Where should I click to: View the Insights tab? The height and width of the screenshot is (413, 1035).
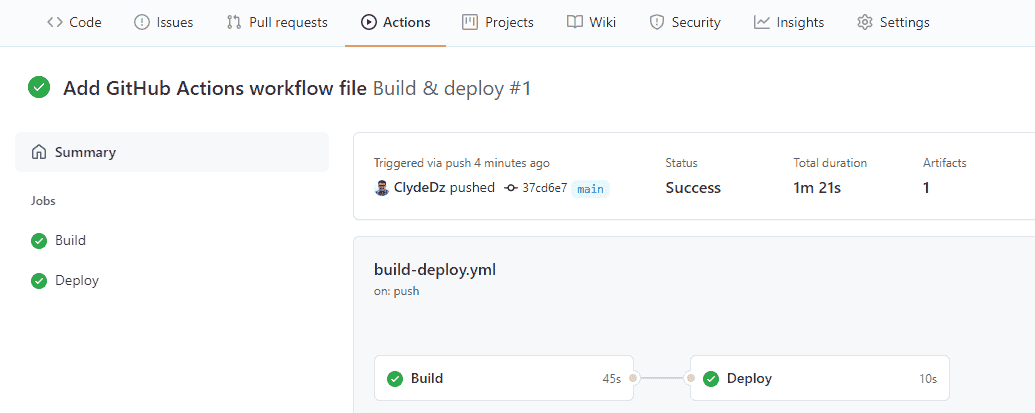[x=789, y=22]
